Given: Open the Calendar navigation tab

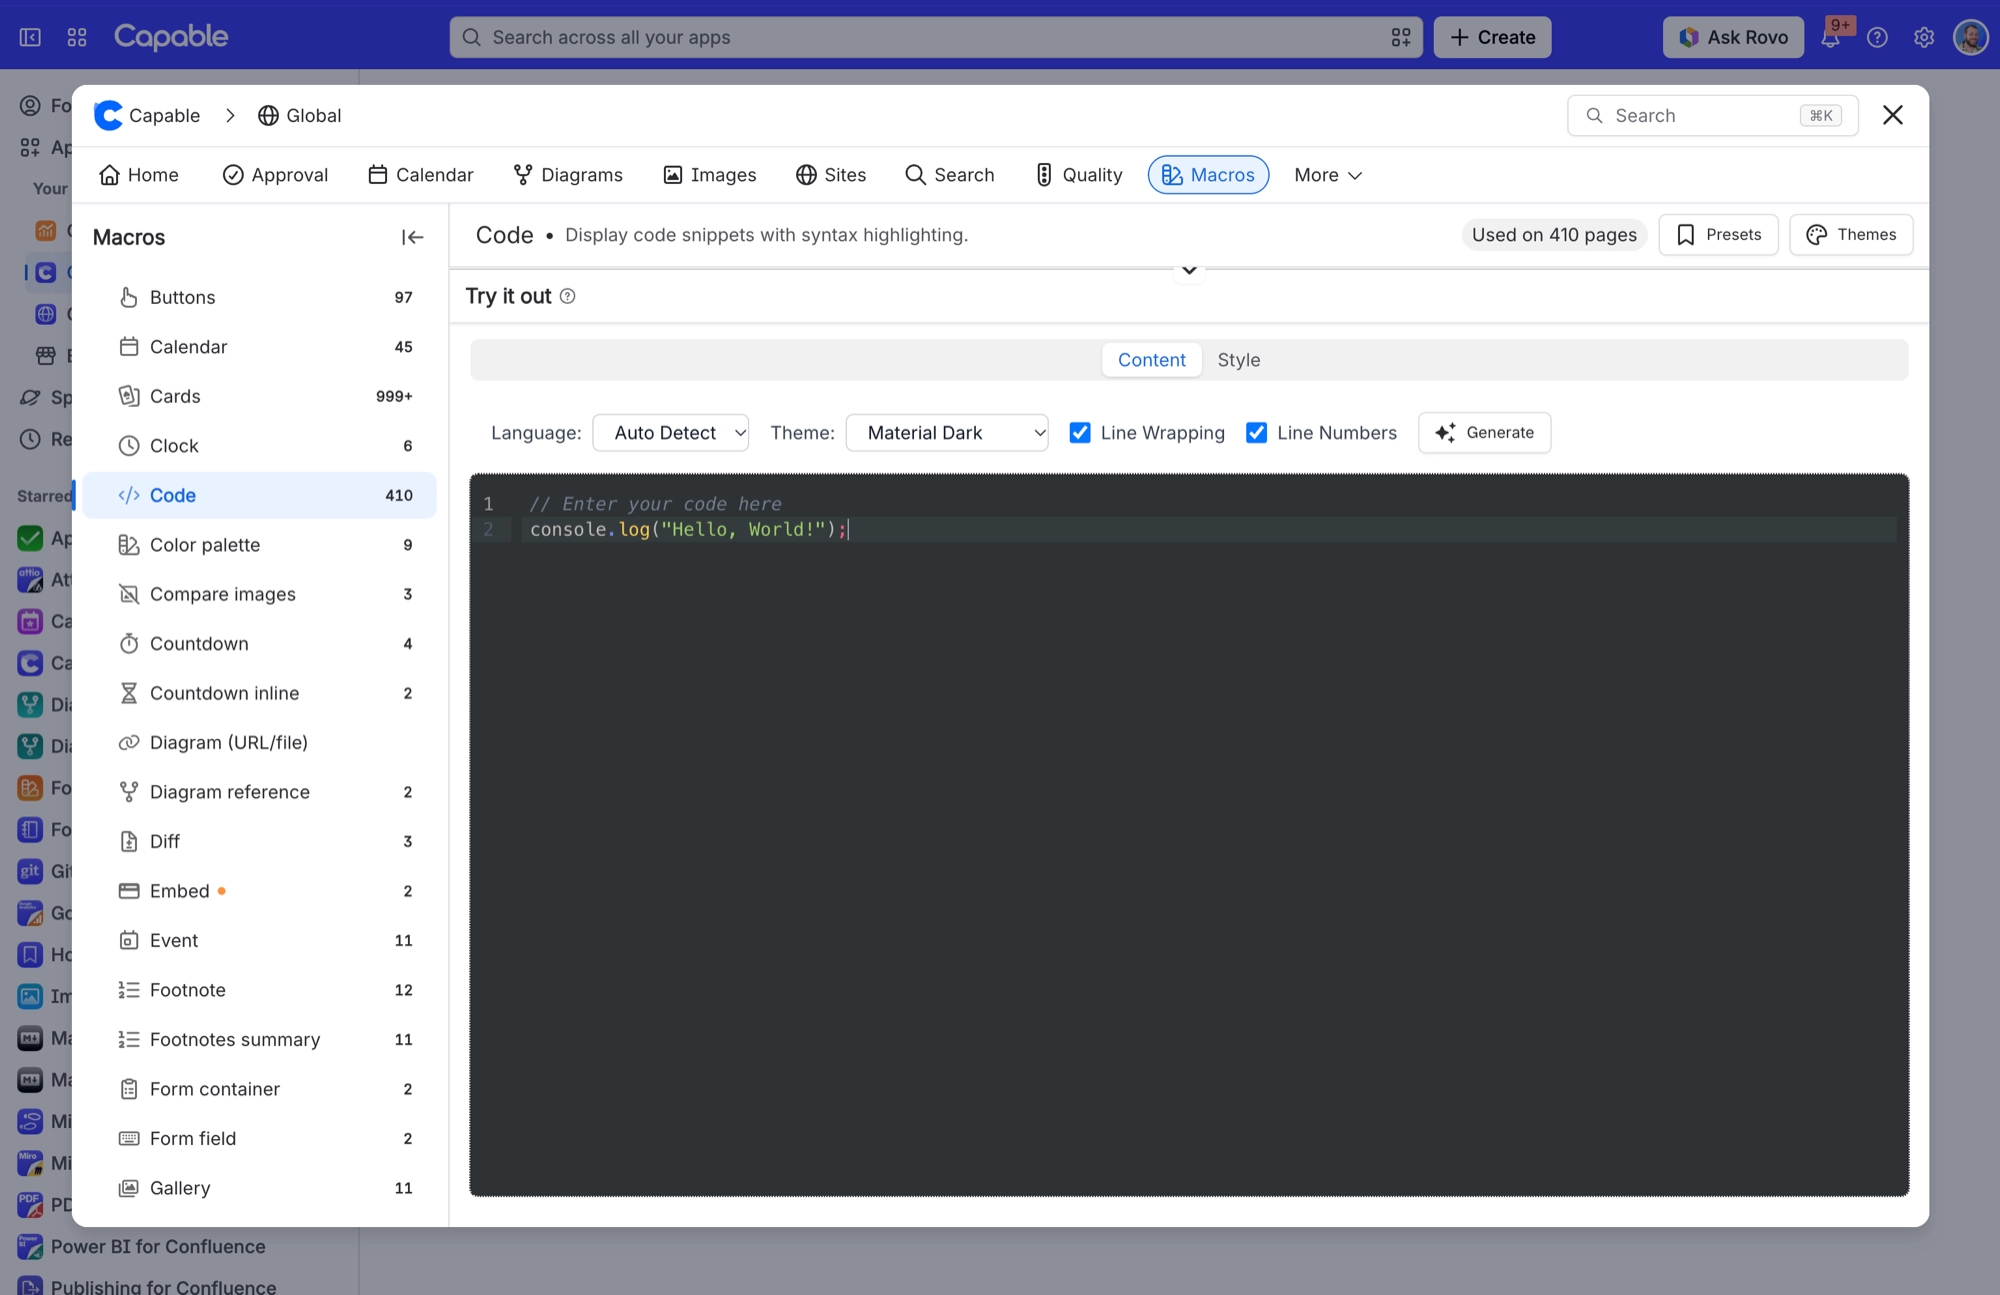Looking at the screenshot, I should pos(420,175).
